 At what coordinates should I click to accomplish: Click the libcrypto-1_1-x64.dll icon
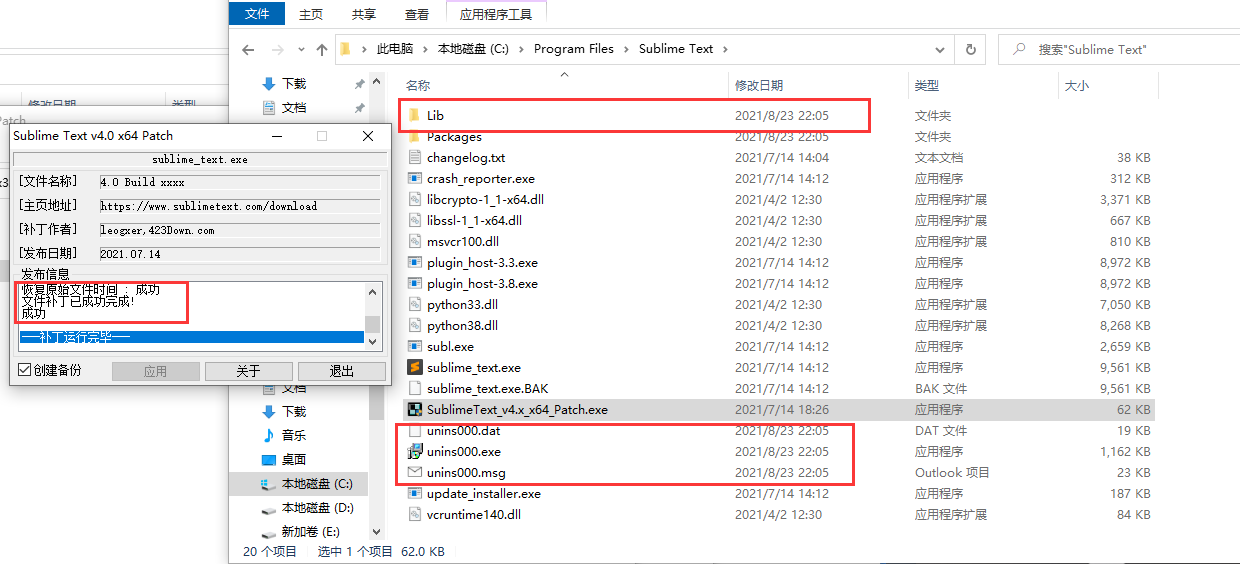pos(415,200)
